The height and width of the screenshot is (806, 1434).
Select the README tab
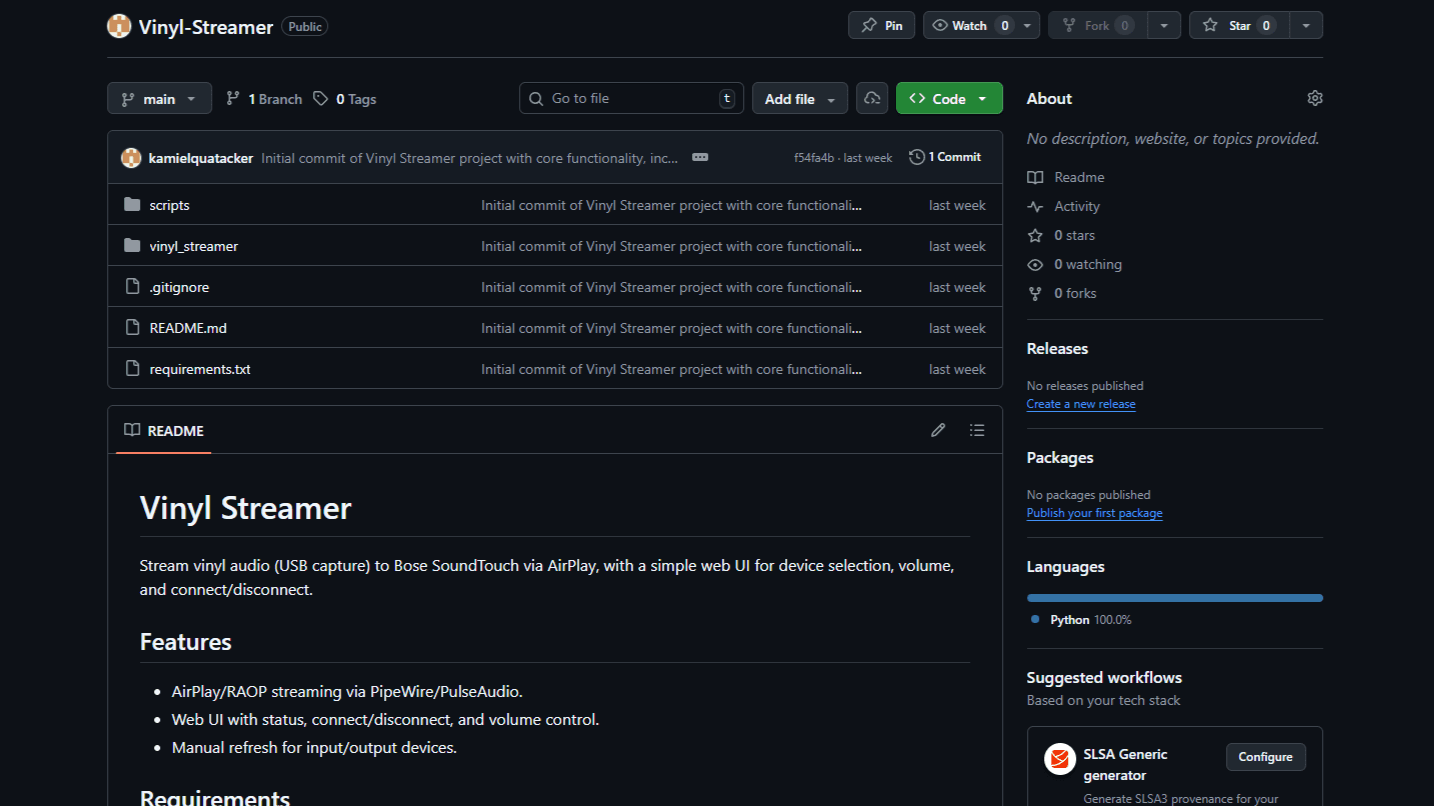[x=164, y=431]
